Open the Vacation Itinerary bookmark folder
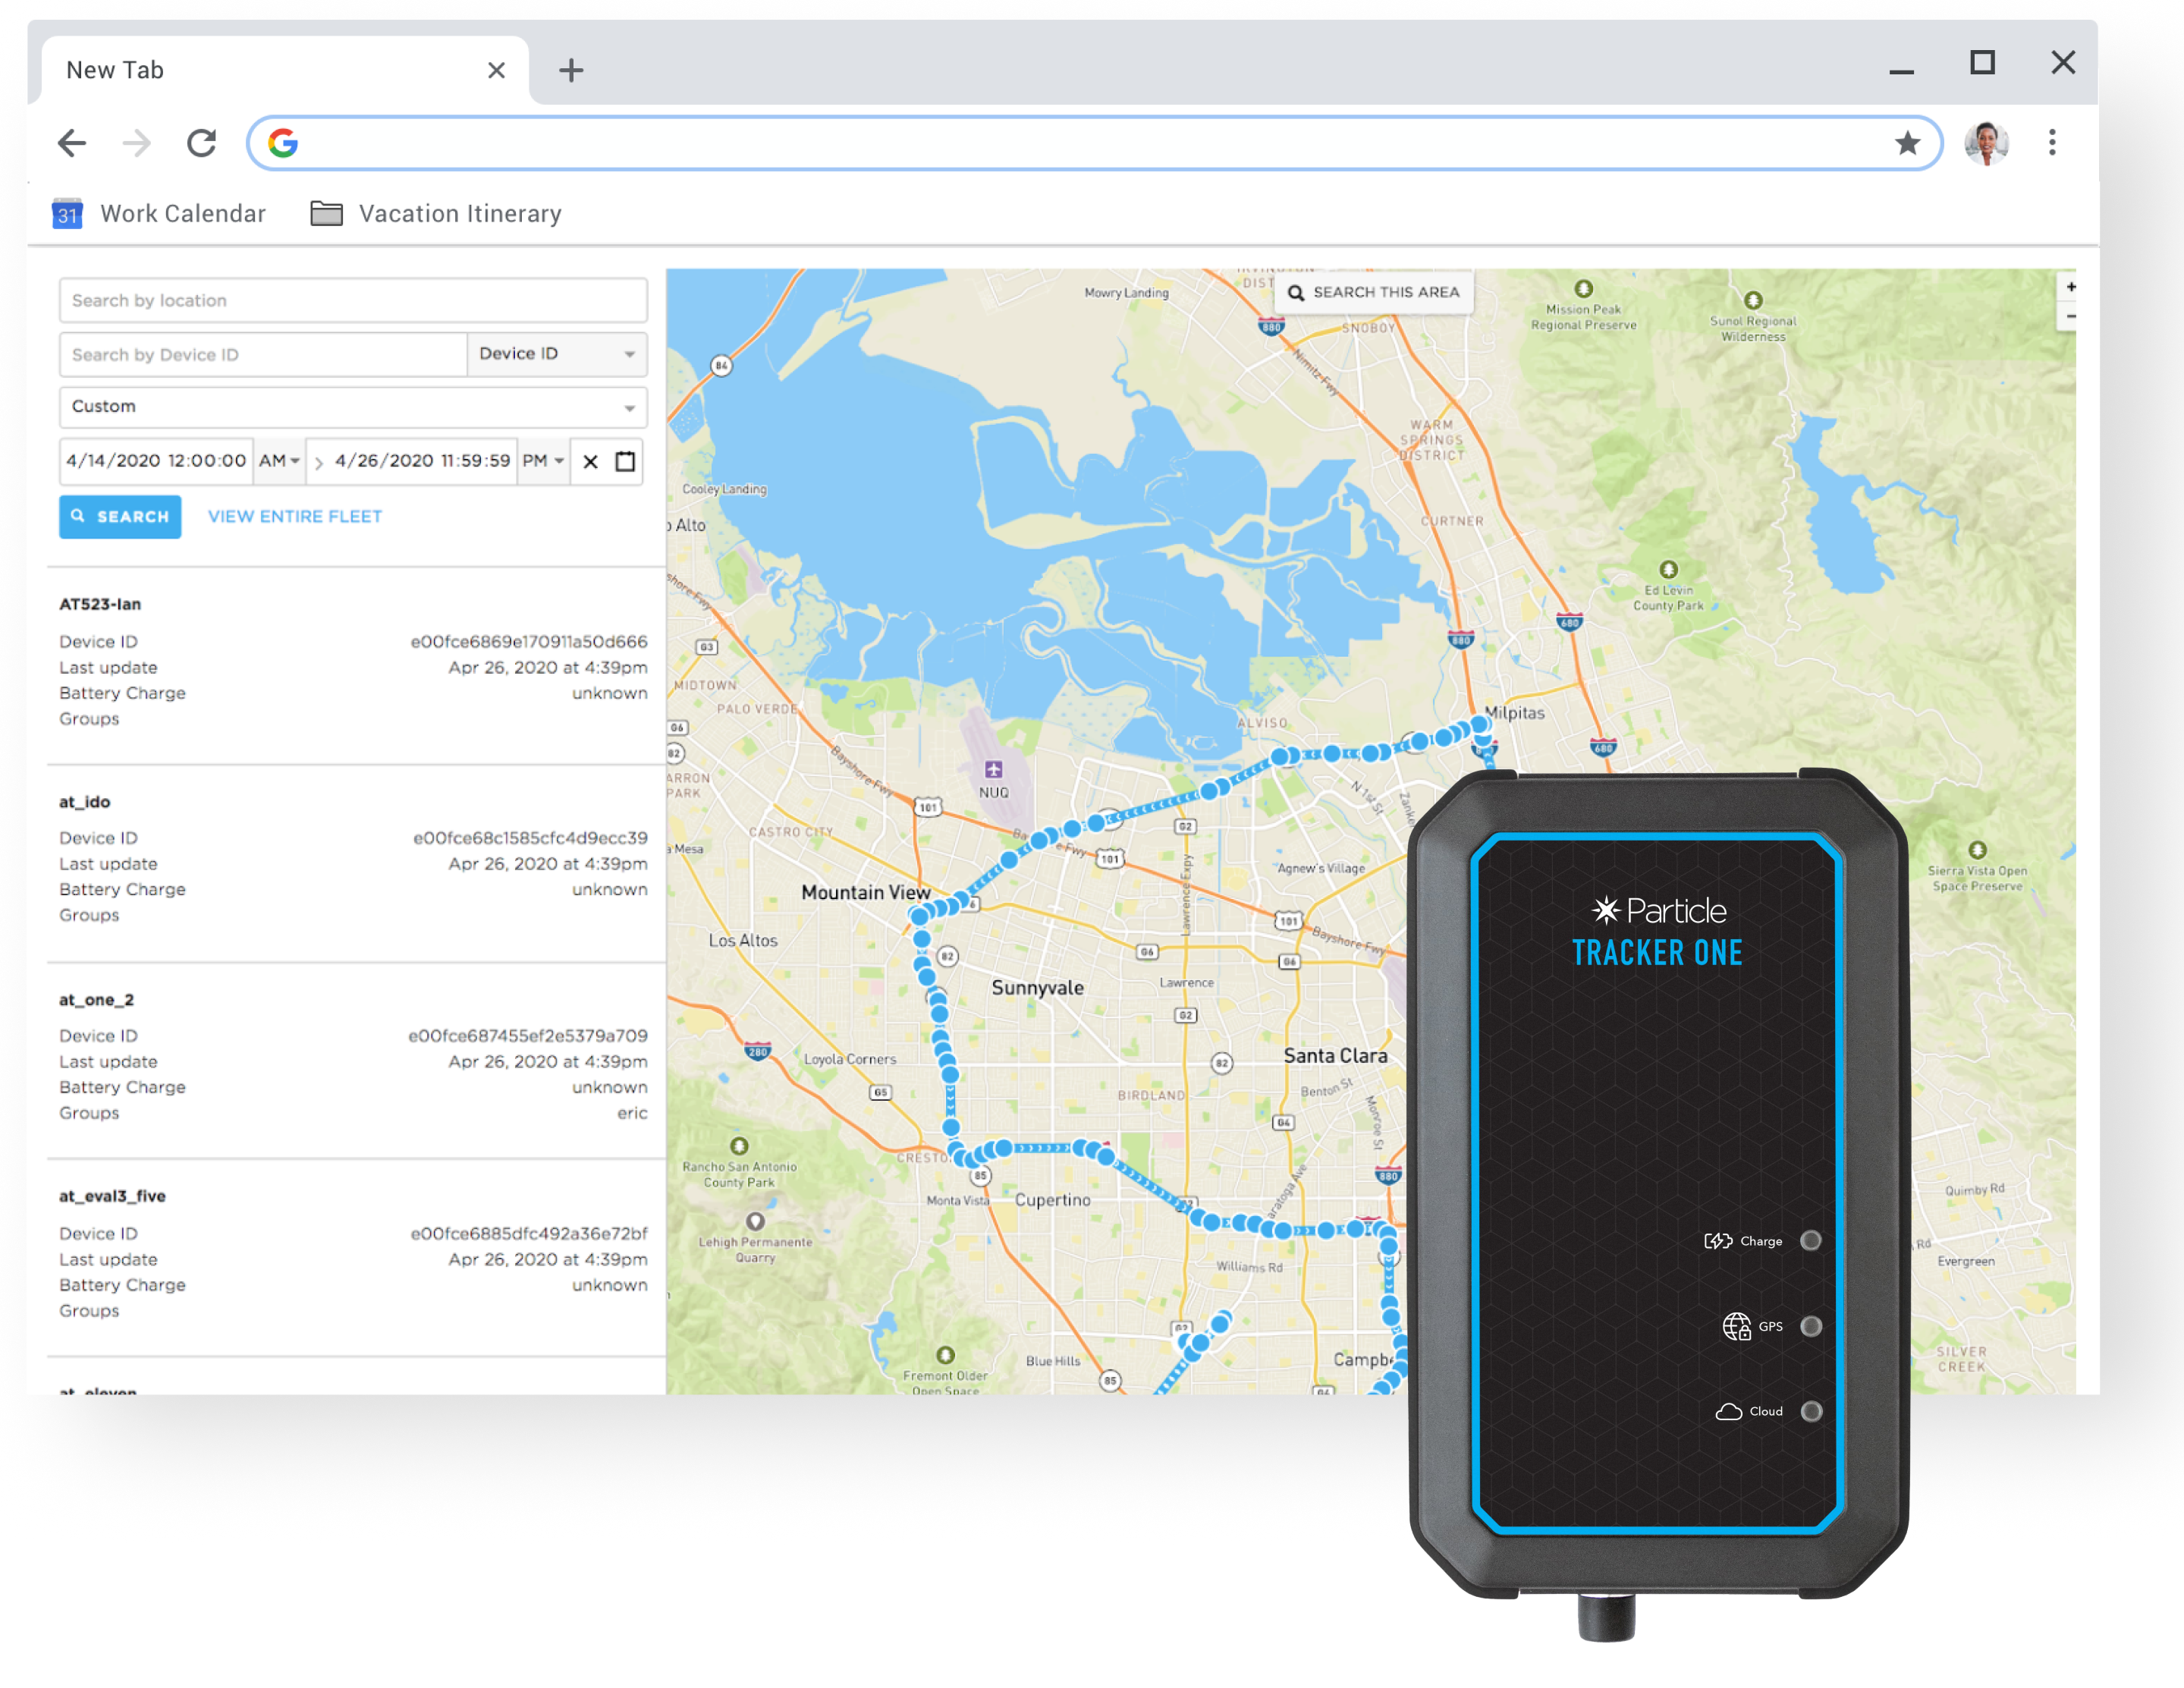2184x1688 pixels. coord(436,214)
